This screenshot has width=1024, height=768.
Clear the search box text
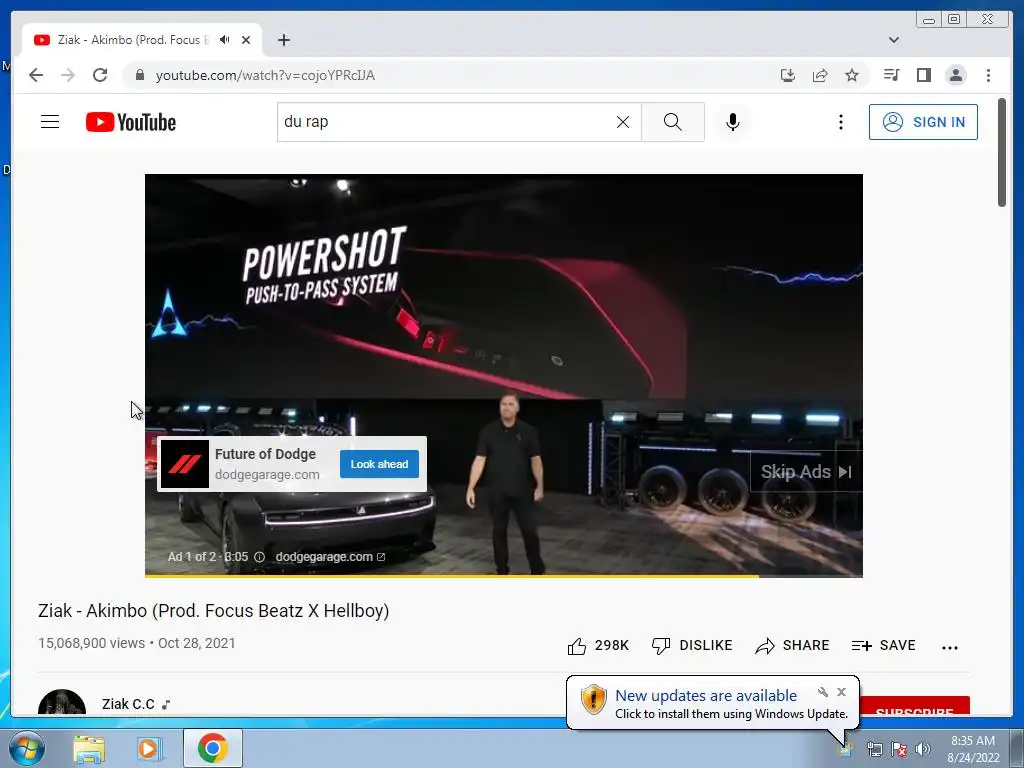click(623, 122)
